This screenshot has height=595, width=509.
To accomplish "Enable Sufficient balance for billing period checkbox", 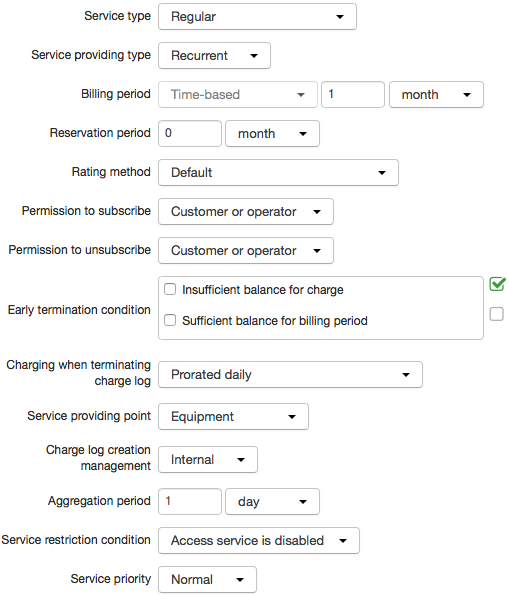I will 170,320.
